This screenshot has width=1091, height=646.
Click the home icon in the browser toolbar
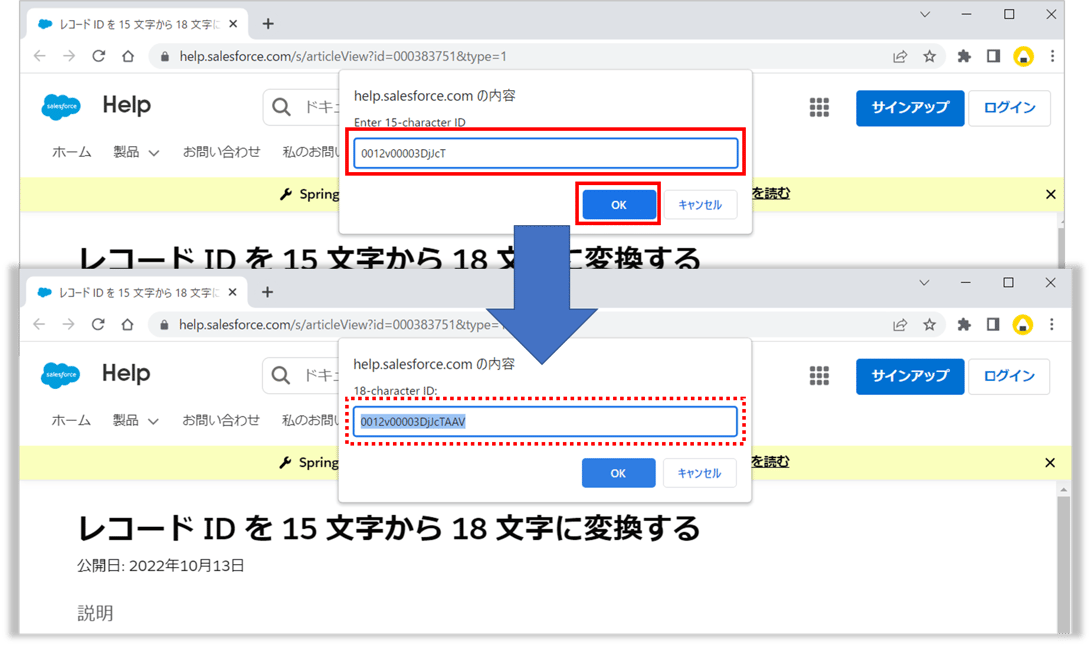(128, 57)
